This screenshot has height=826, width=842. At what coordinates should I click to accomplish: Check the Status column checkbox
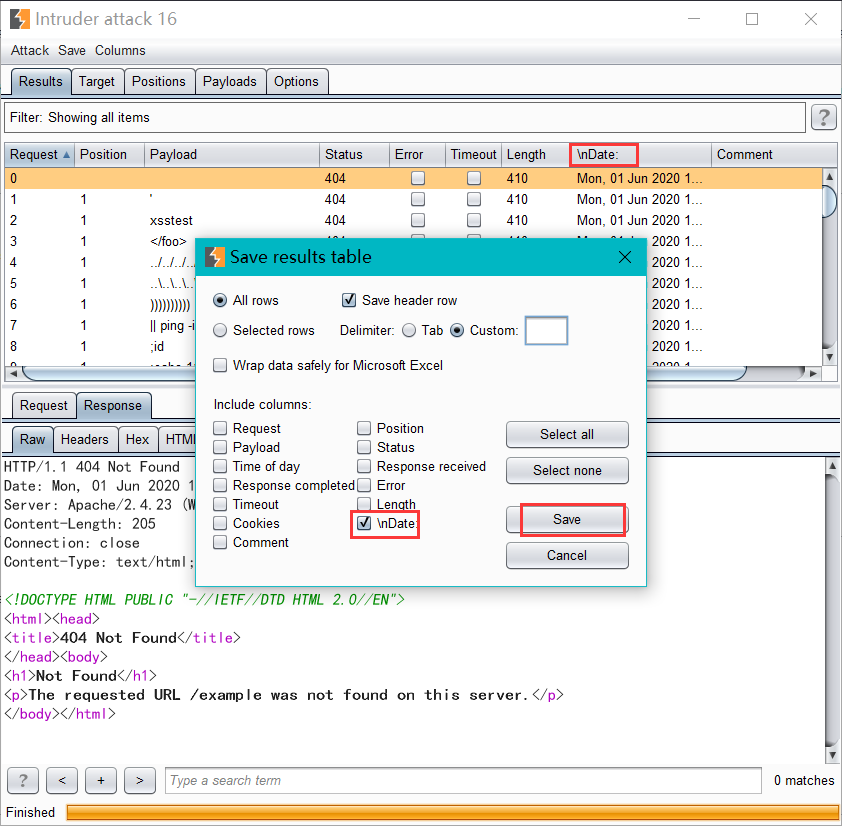(364, 447)
